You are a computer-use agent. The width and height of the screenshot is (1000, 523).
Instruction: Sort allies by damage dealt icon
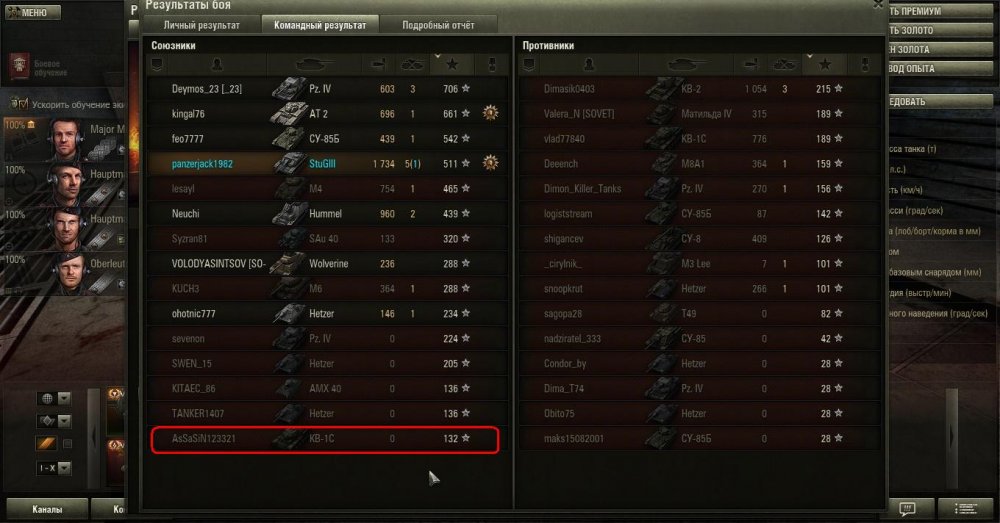[x=378, y=64]
